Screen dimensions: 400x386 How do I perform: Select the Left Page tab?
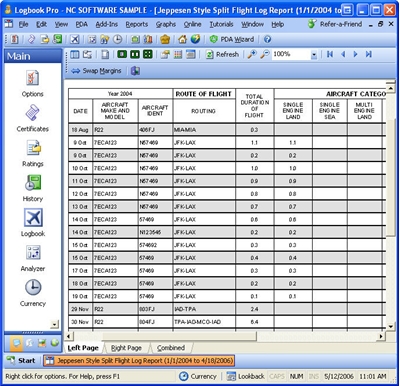click(x=83, y=348)
